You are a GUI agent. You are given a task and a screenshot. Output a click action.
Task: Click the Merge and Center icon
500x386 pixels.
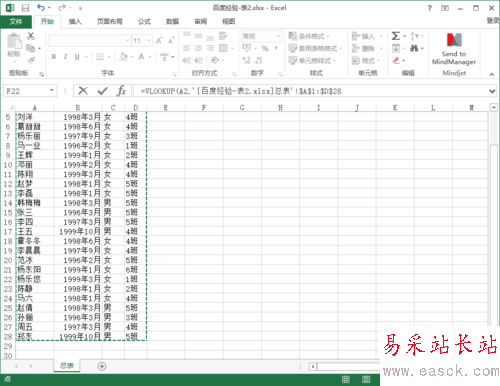pyautogui.click(x=223, y=48)
